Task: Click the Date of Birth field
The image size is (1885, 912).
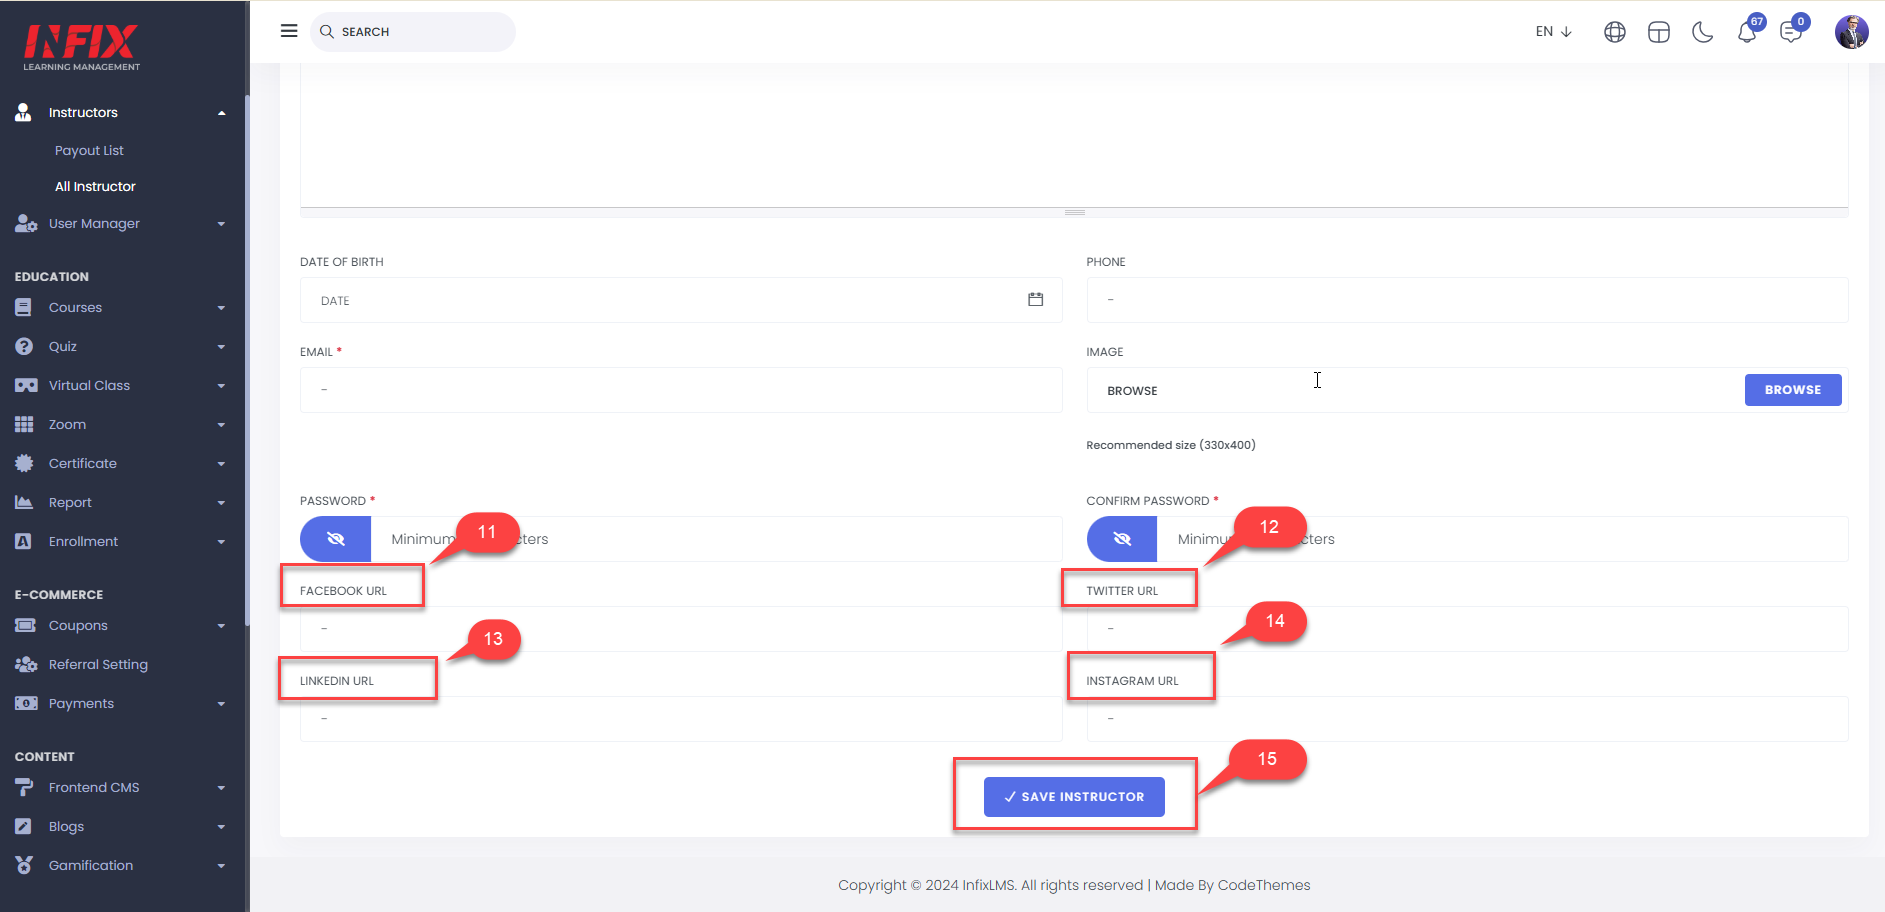Action: [681, 300]
